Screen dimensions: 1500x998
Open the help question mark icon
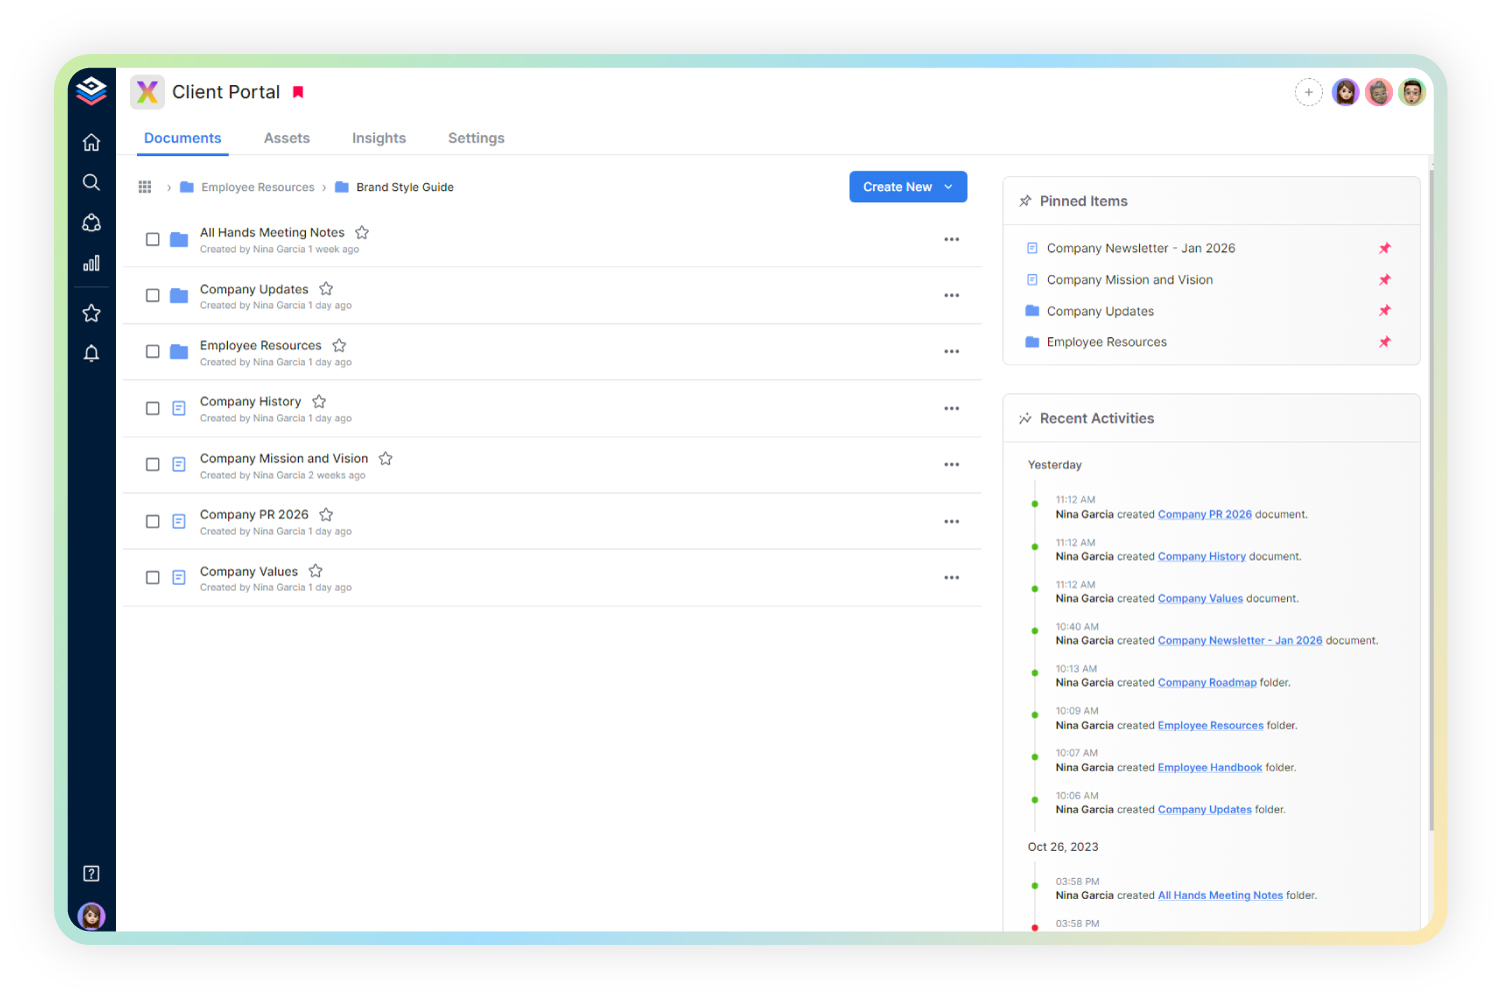91,873
